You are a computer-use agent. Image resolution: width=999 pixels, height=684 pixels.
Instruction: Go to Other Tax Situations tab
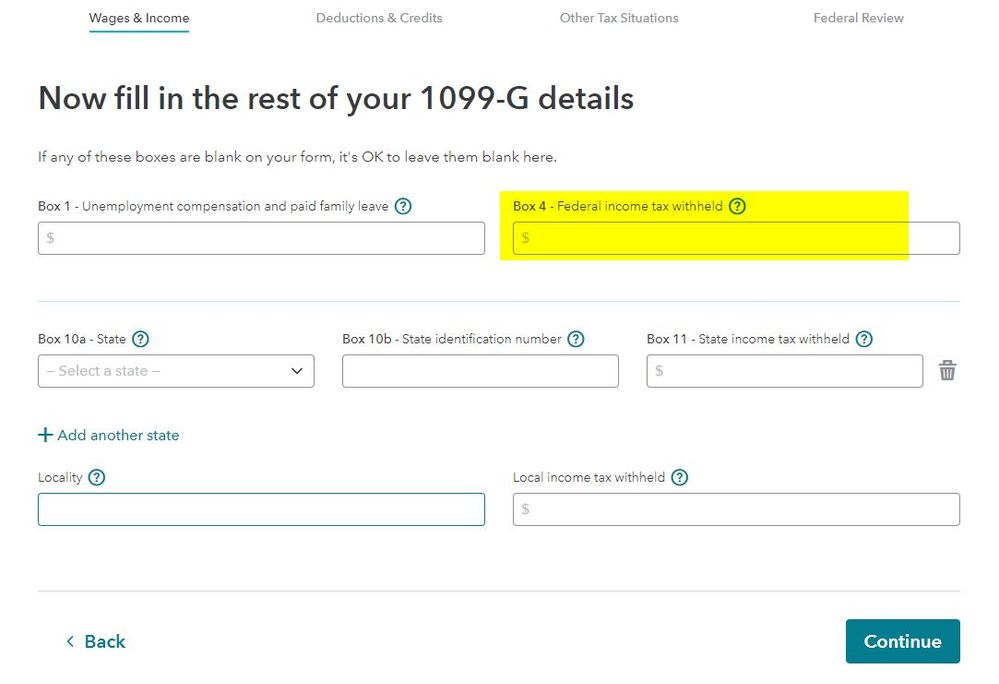click(x=619, y=18)
